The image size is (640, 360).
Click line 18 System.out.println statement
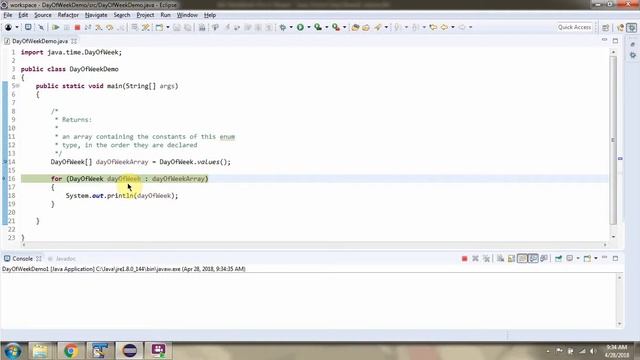pos(122,196)
